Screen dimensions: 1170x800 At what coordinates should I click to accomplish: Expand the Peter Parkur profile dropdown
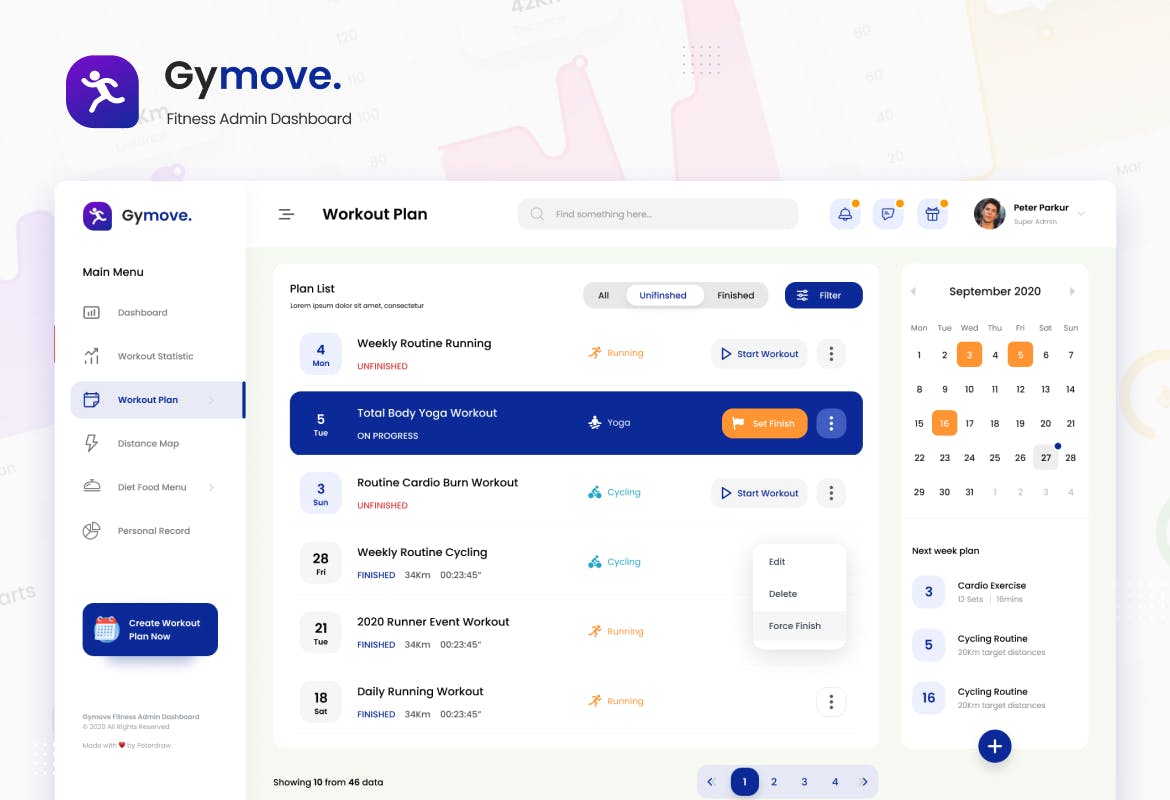point(1081,214)
